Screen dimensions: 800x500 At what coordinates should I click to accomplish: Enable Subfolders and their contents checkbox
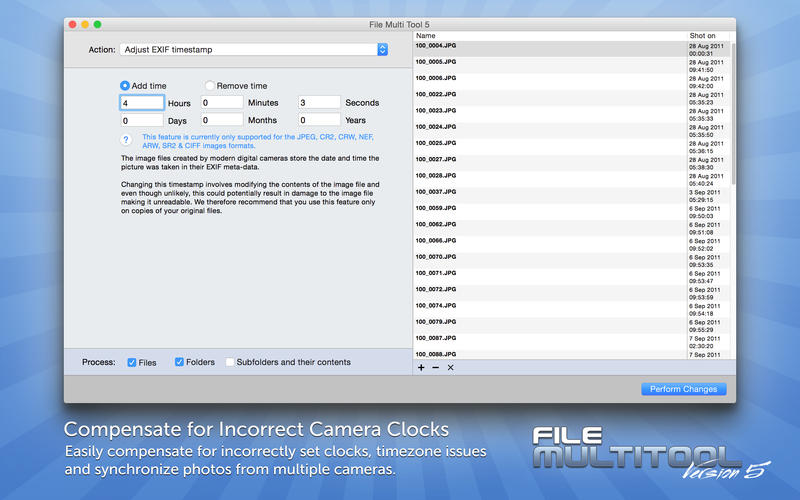230,362
